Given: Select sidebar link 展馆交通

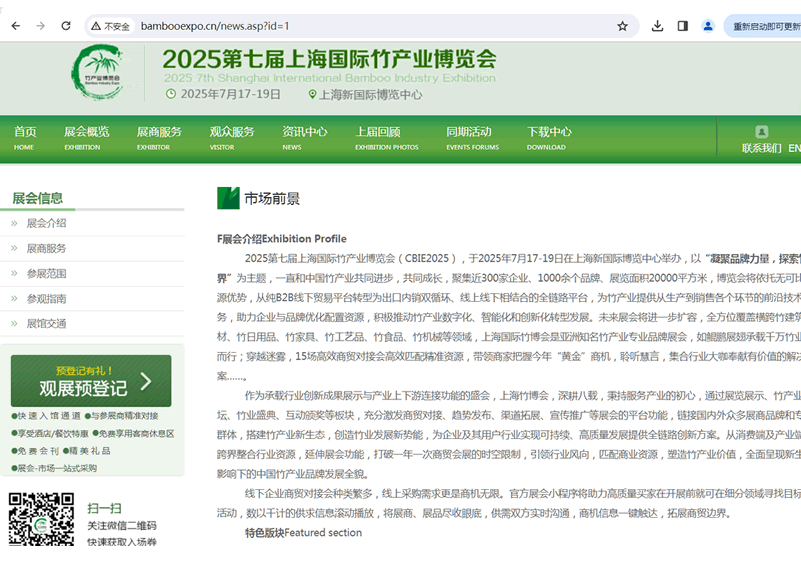Looking at the screenshot, I should coord(46,323).
